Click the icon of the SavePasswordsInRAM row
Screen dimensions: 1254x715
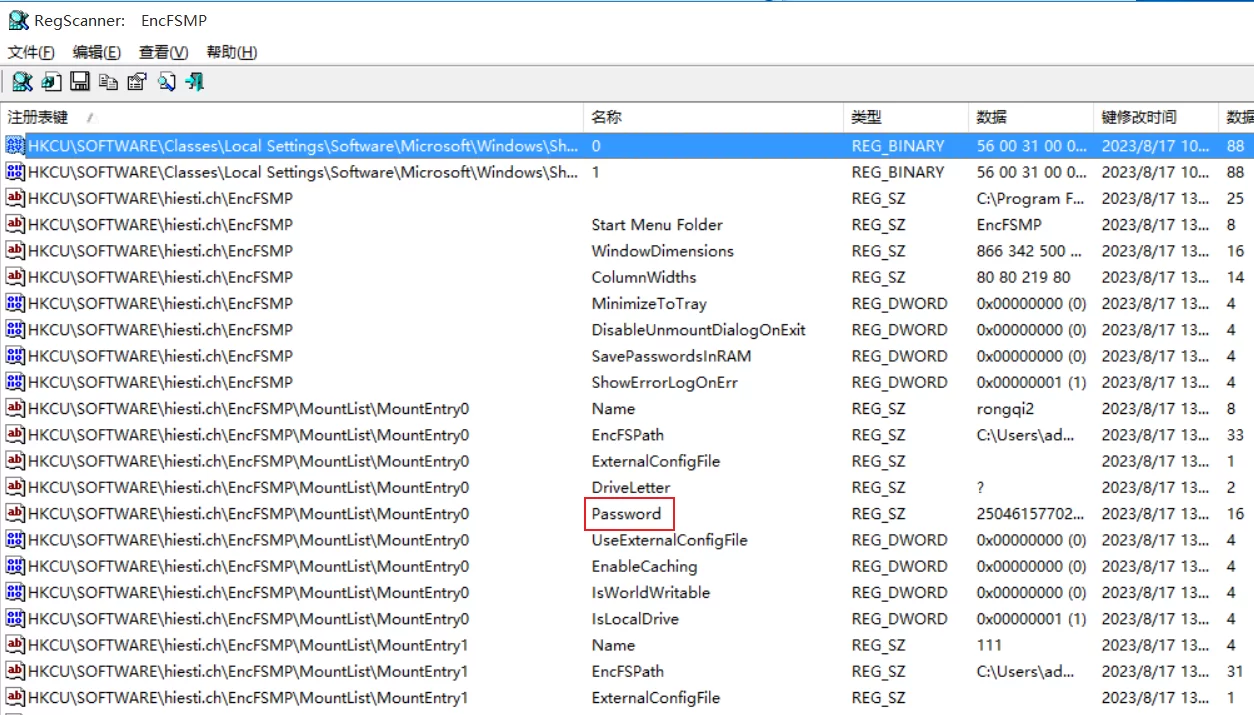15,356
